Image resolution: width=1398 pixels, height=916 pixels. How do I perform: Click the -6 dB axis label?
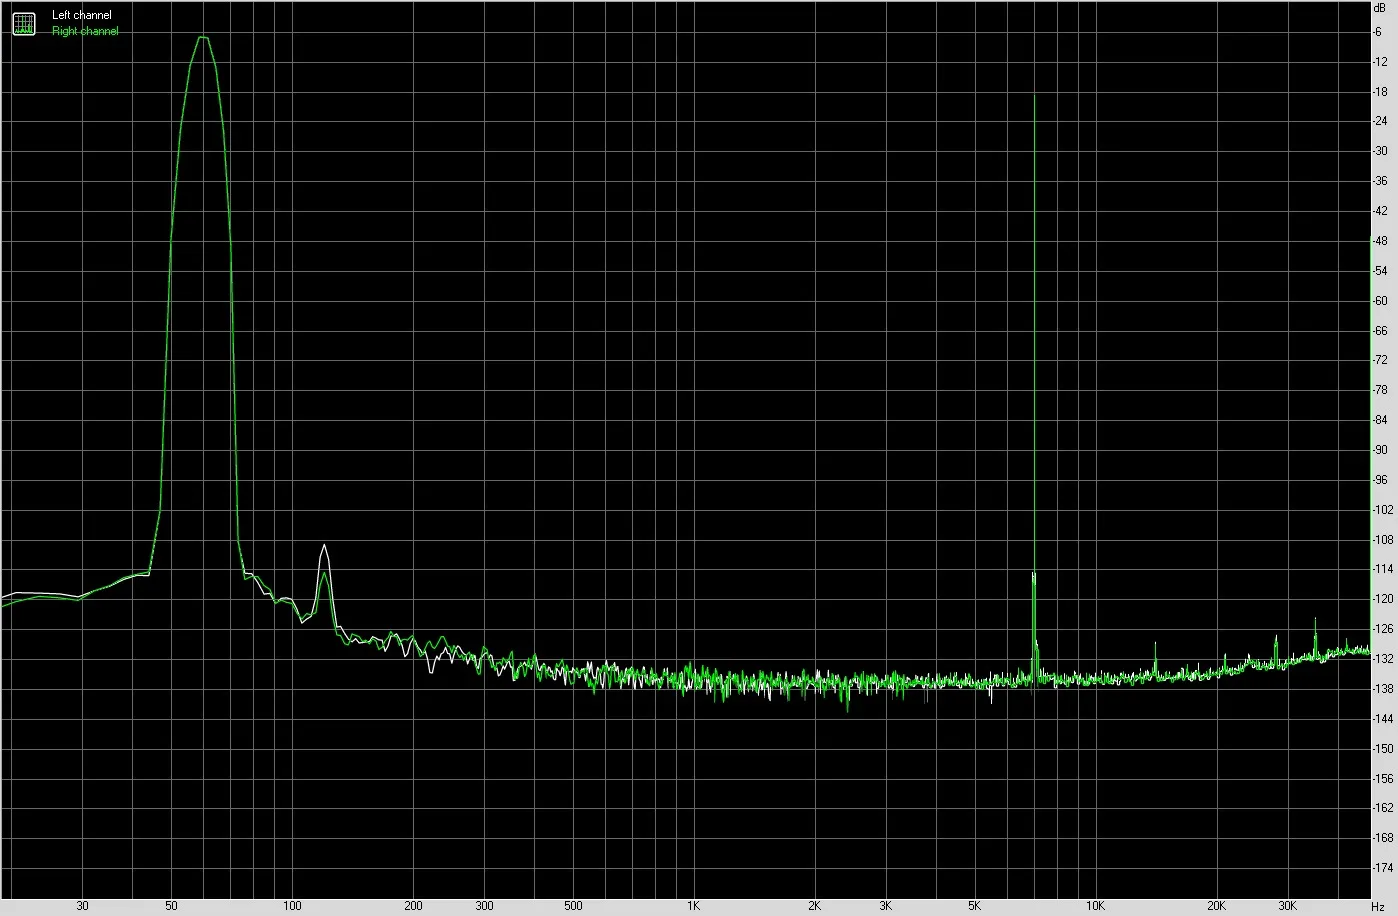click(1379, 32)
